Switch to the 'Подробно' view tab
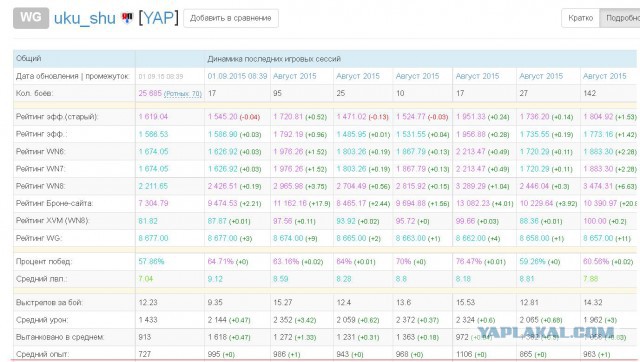 tap(620, 18)
